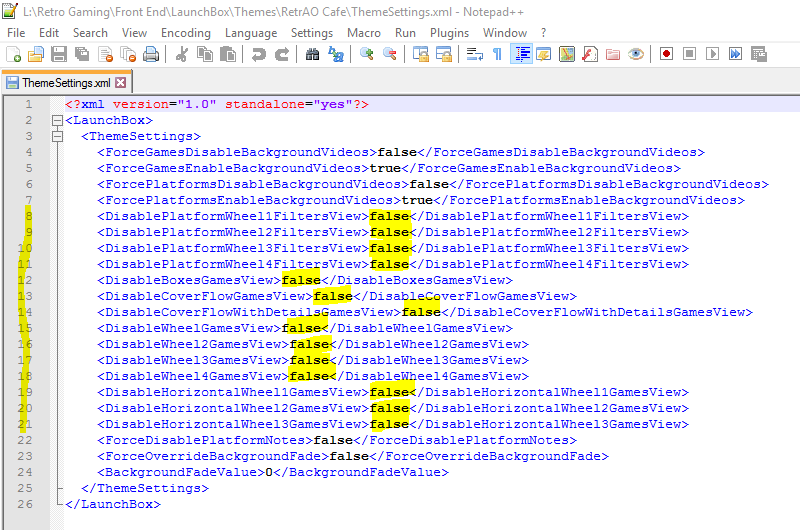Click the Copy toolbar icon
Screen dimensions: 800x530
tap(205, 54)
